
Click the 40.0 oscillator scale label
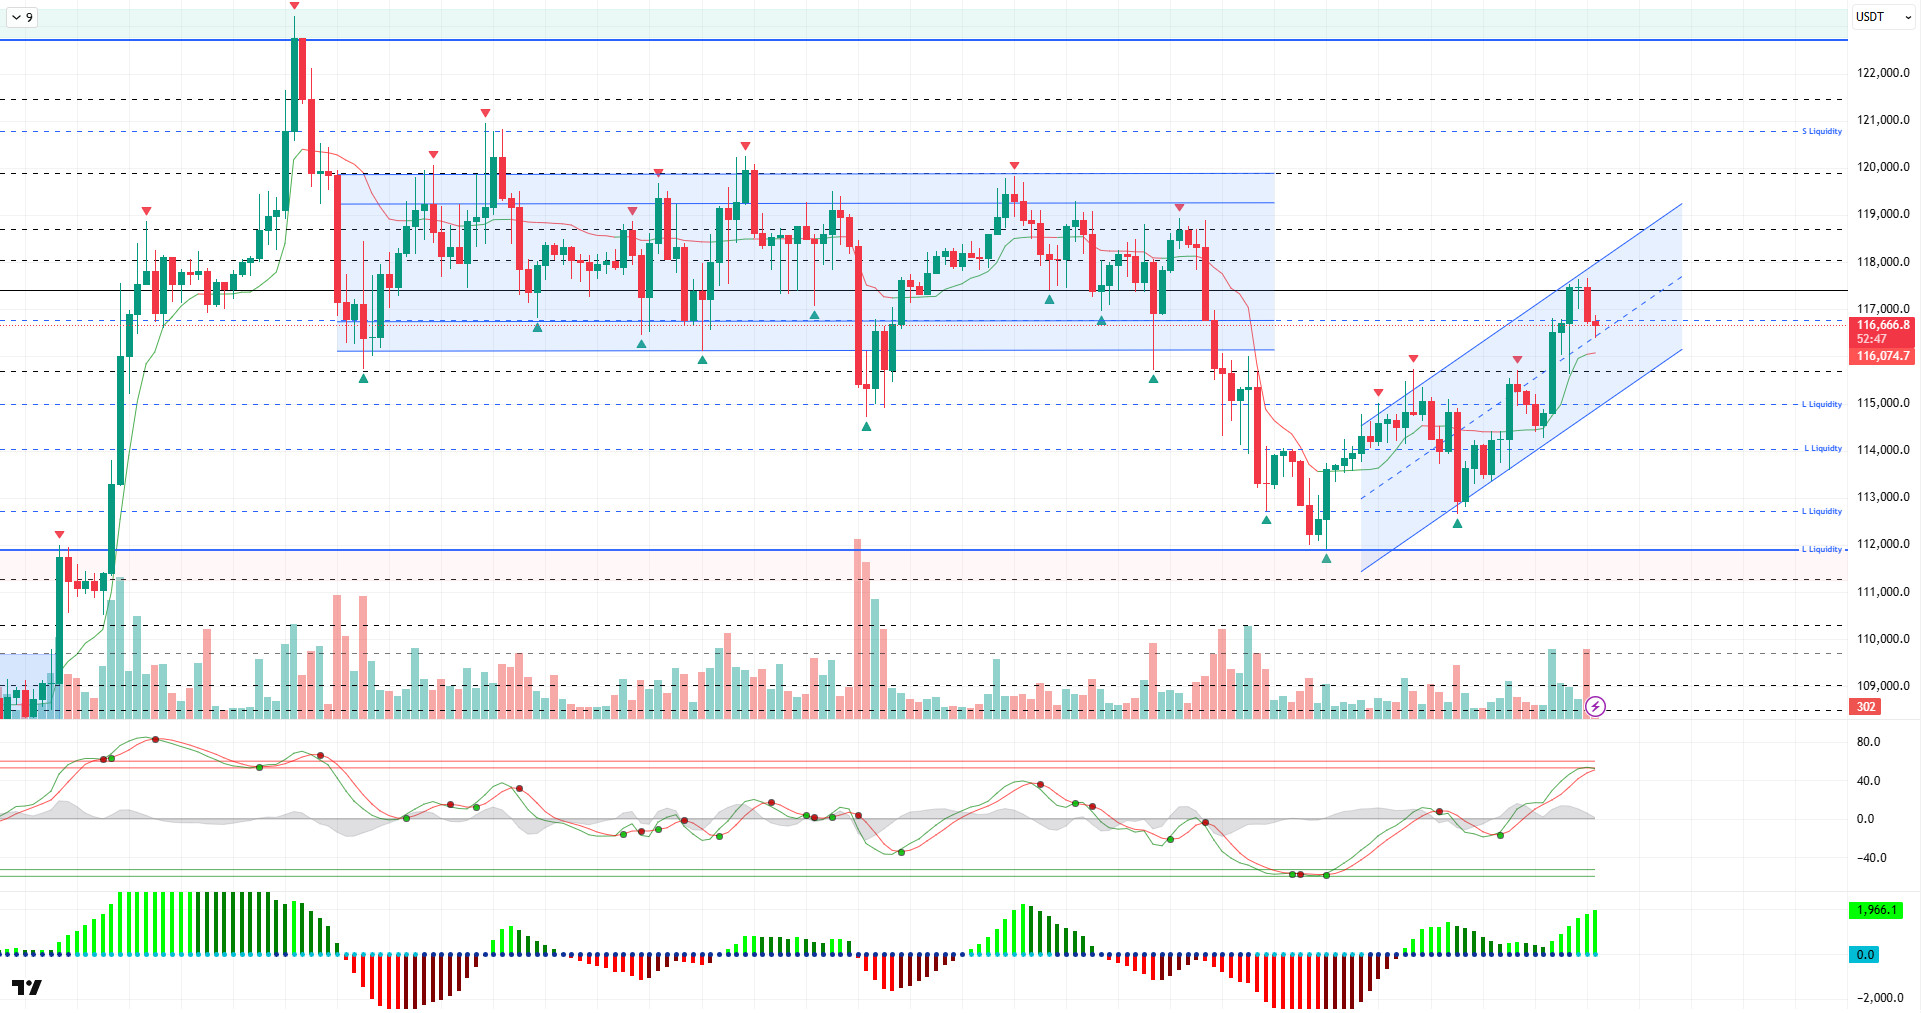[1868, 781]
